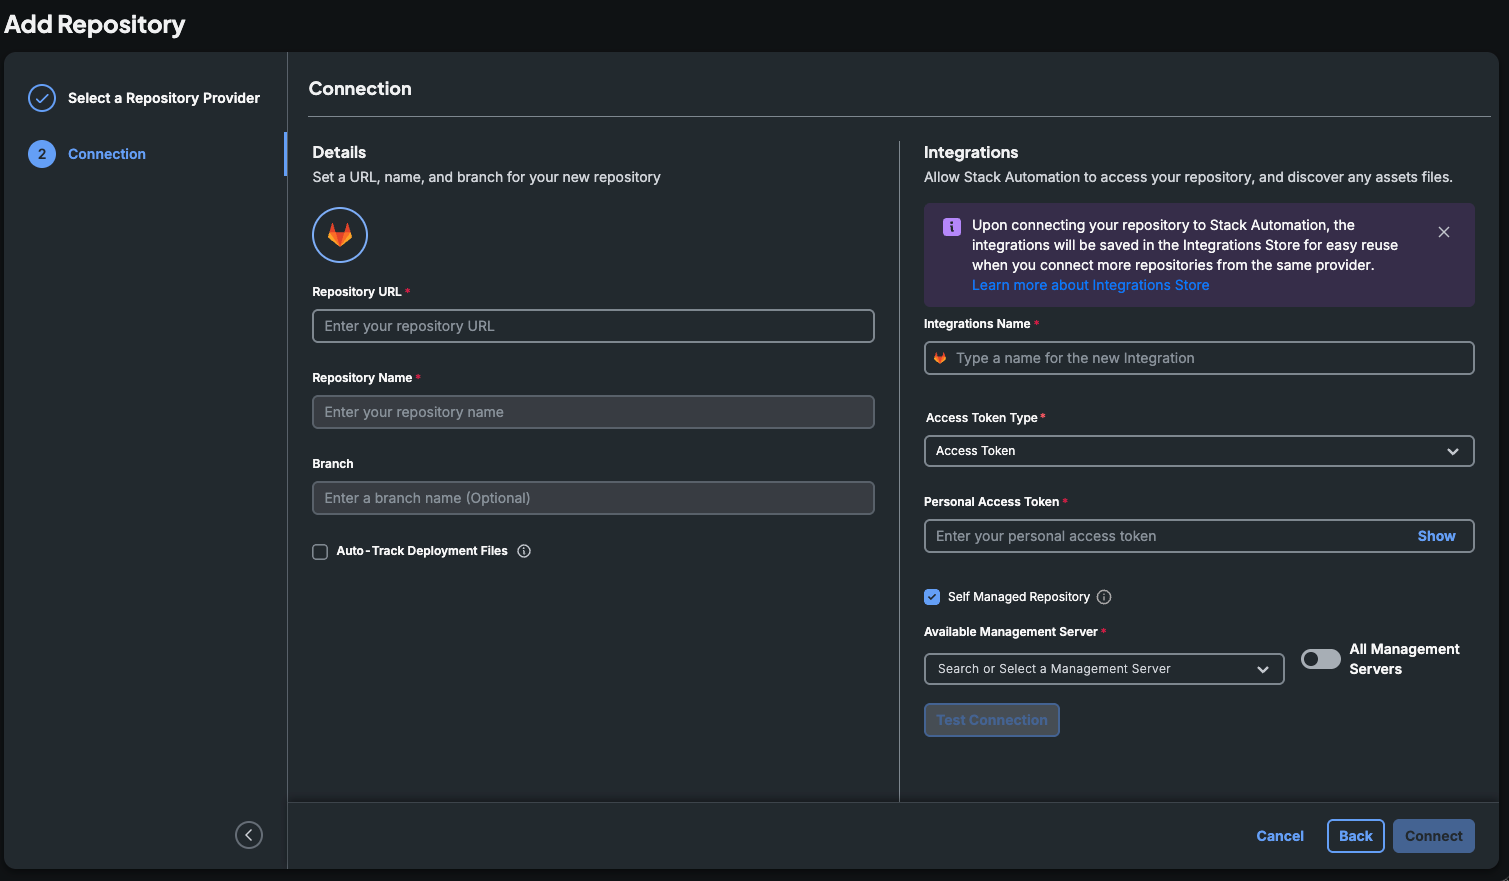Click the GitLab provider logo icon
The width and height of the screenshot is (1509, 881).
pyautogui.click(x=340, y=235)
